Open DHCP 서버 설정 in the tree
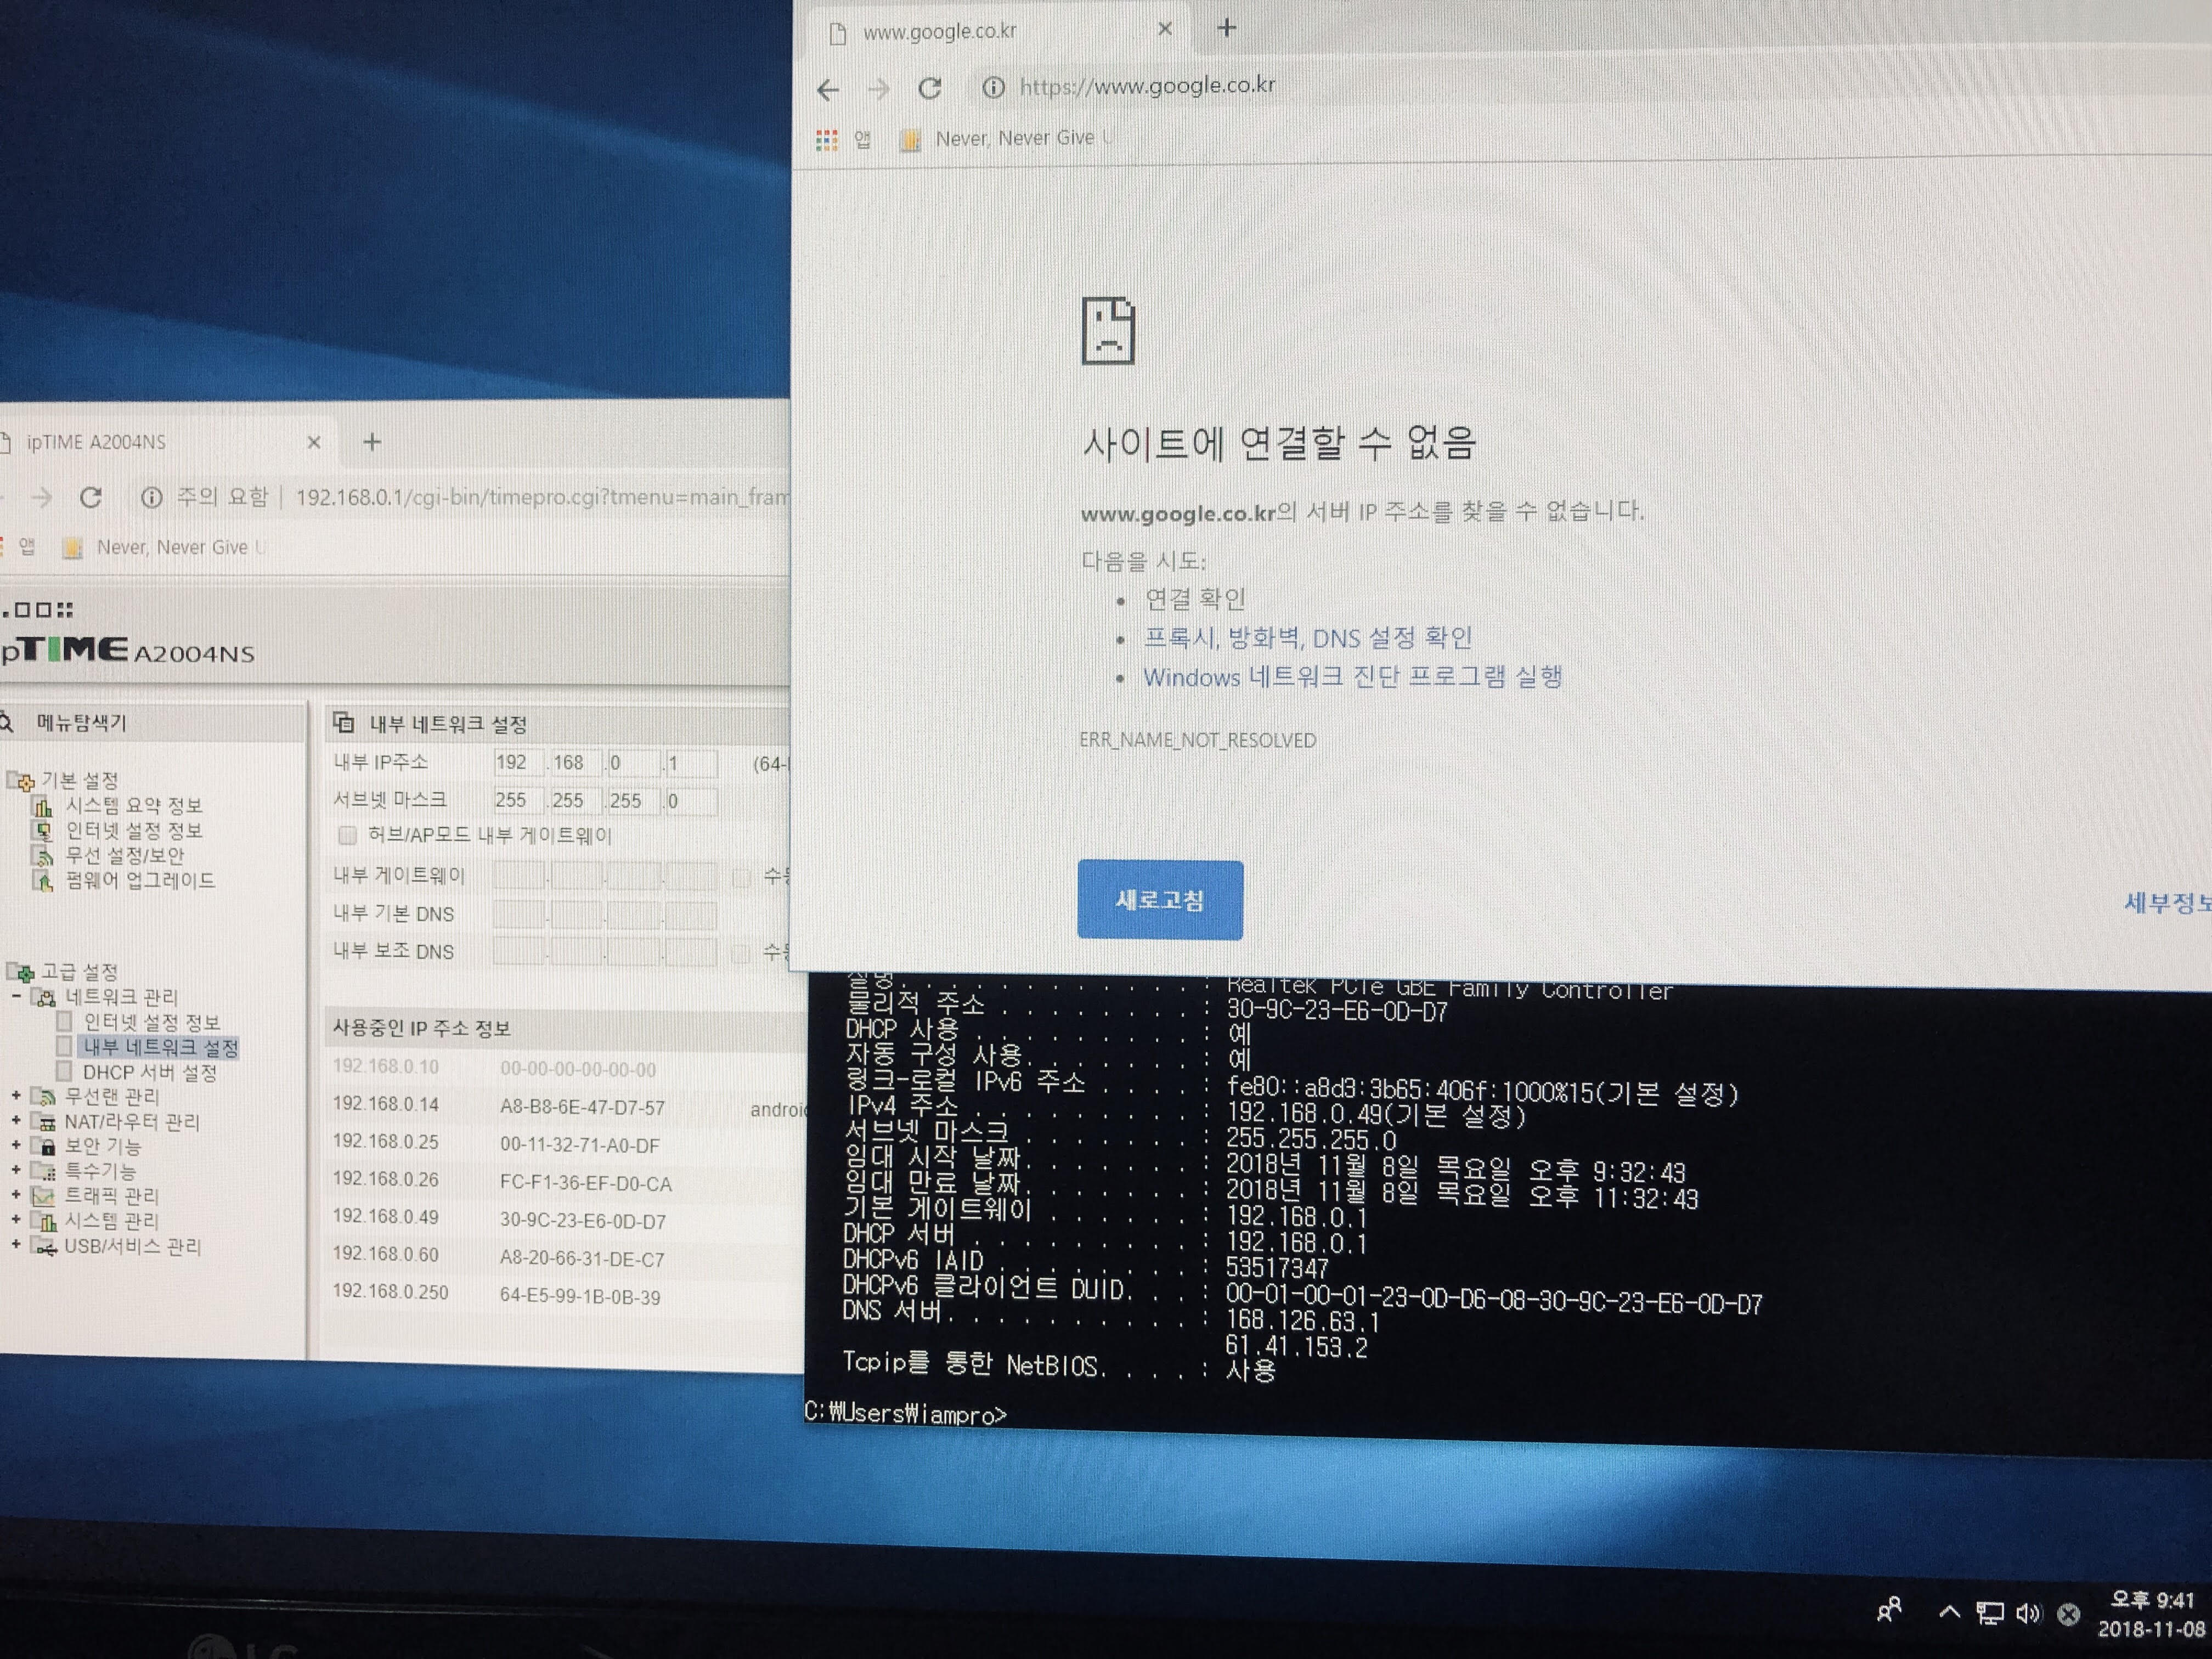Viewport: 2212px width, 1659px height. point(150,1072)
